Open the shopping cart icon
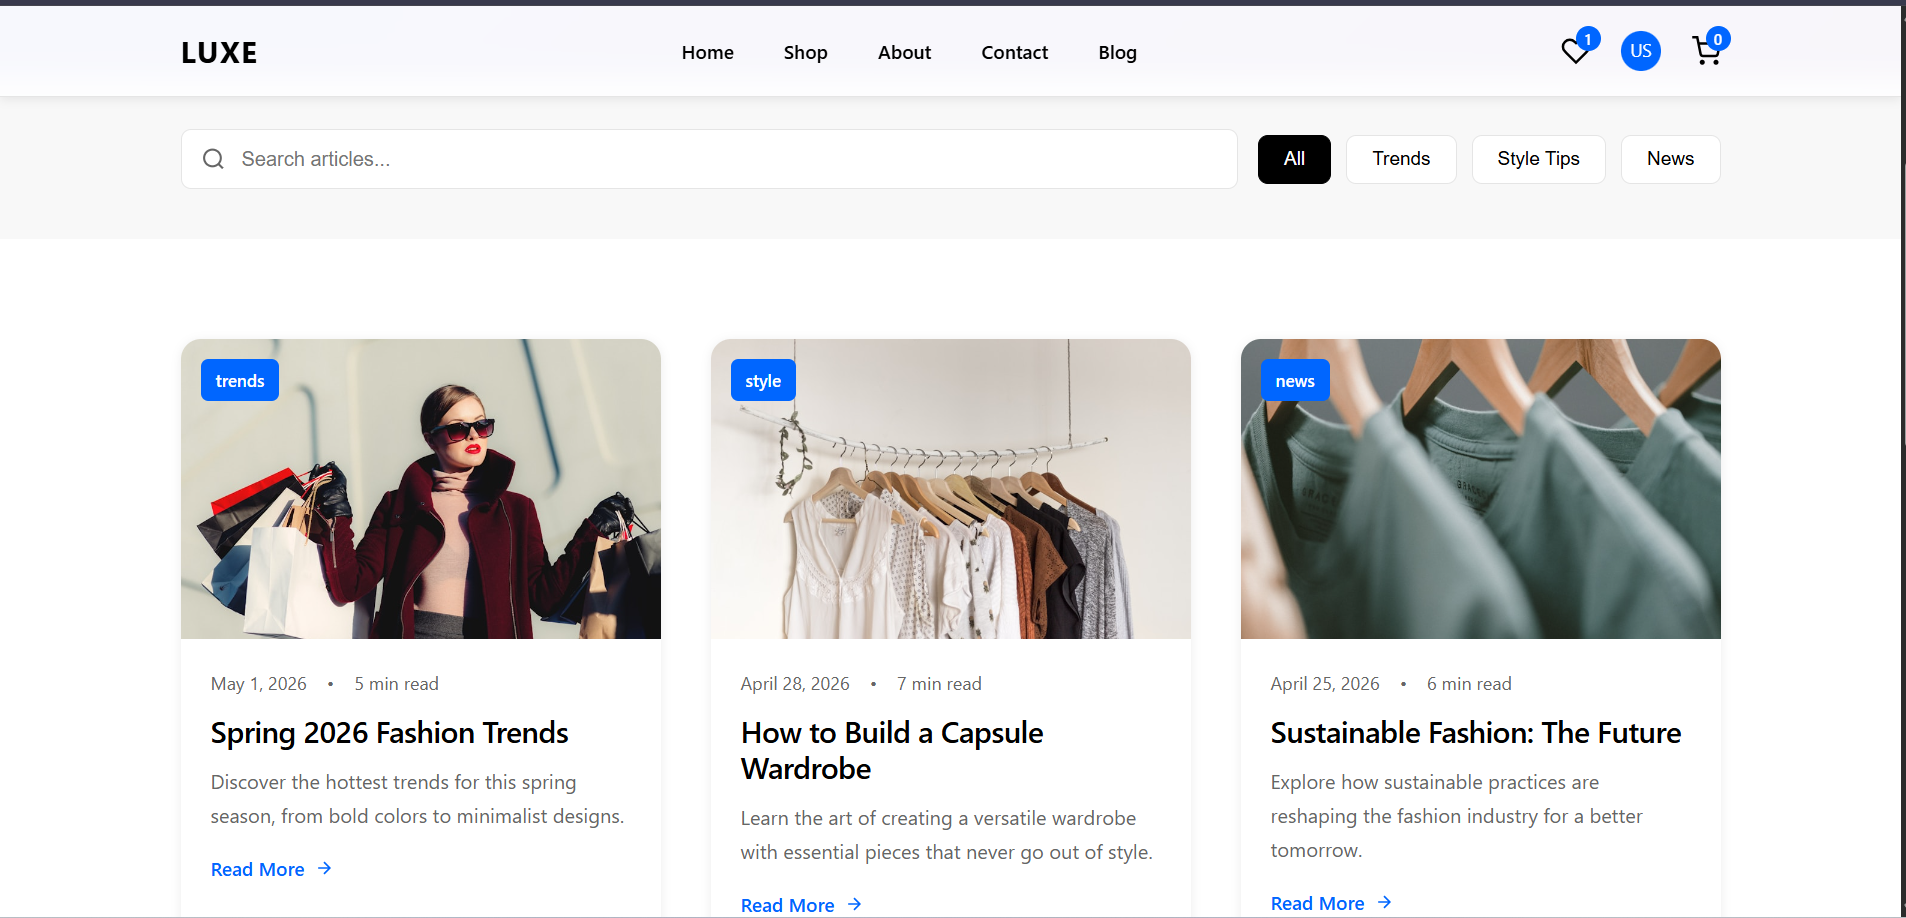Screen dimensions: 1906x918 click(x=1706, y=52)
